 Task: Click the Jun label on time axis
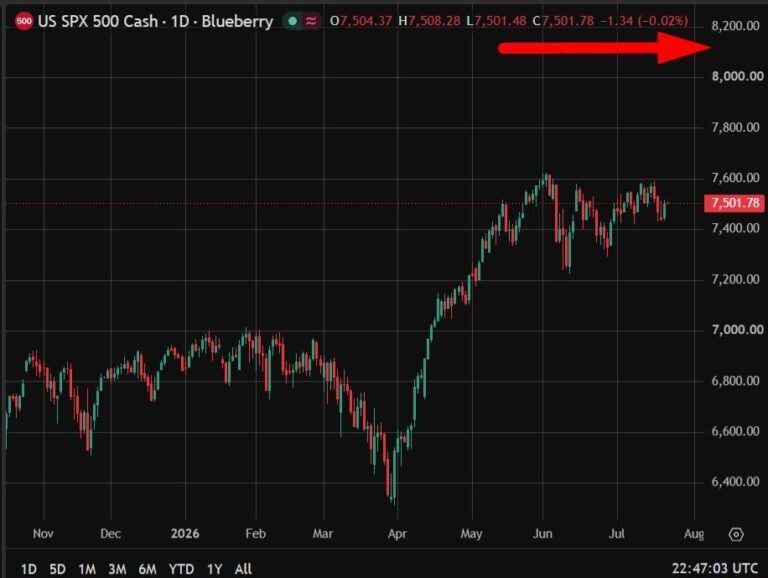(542, 533)
